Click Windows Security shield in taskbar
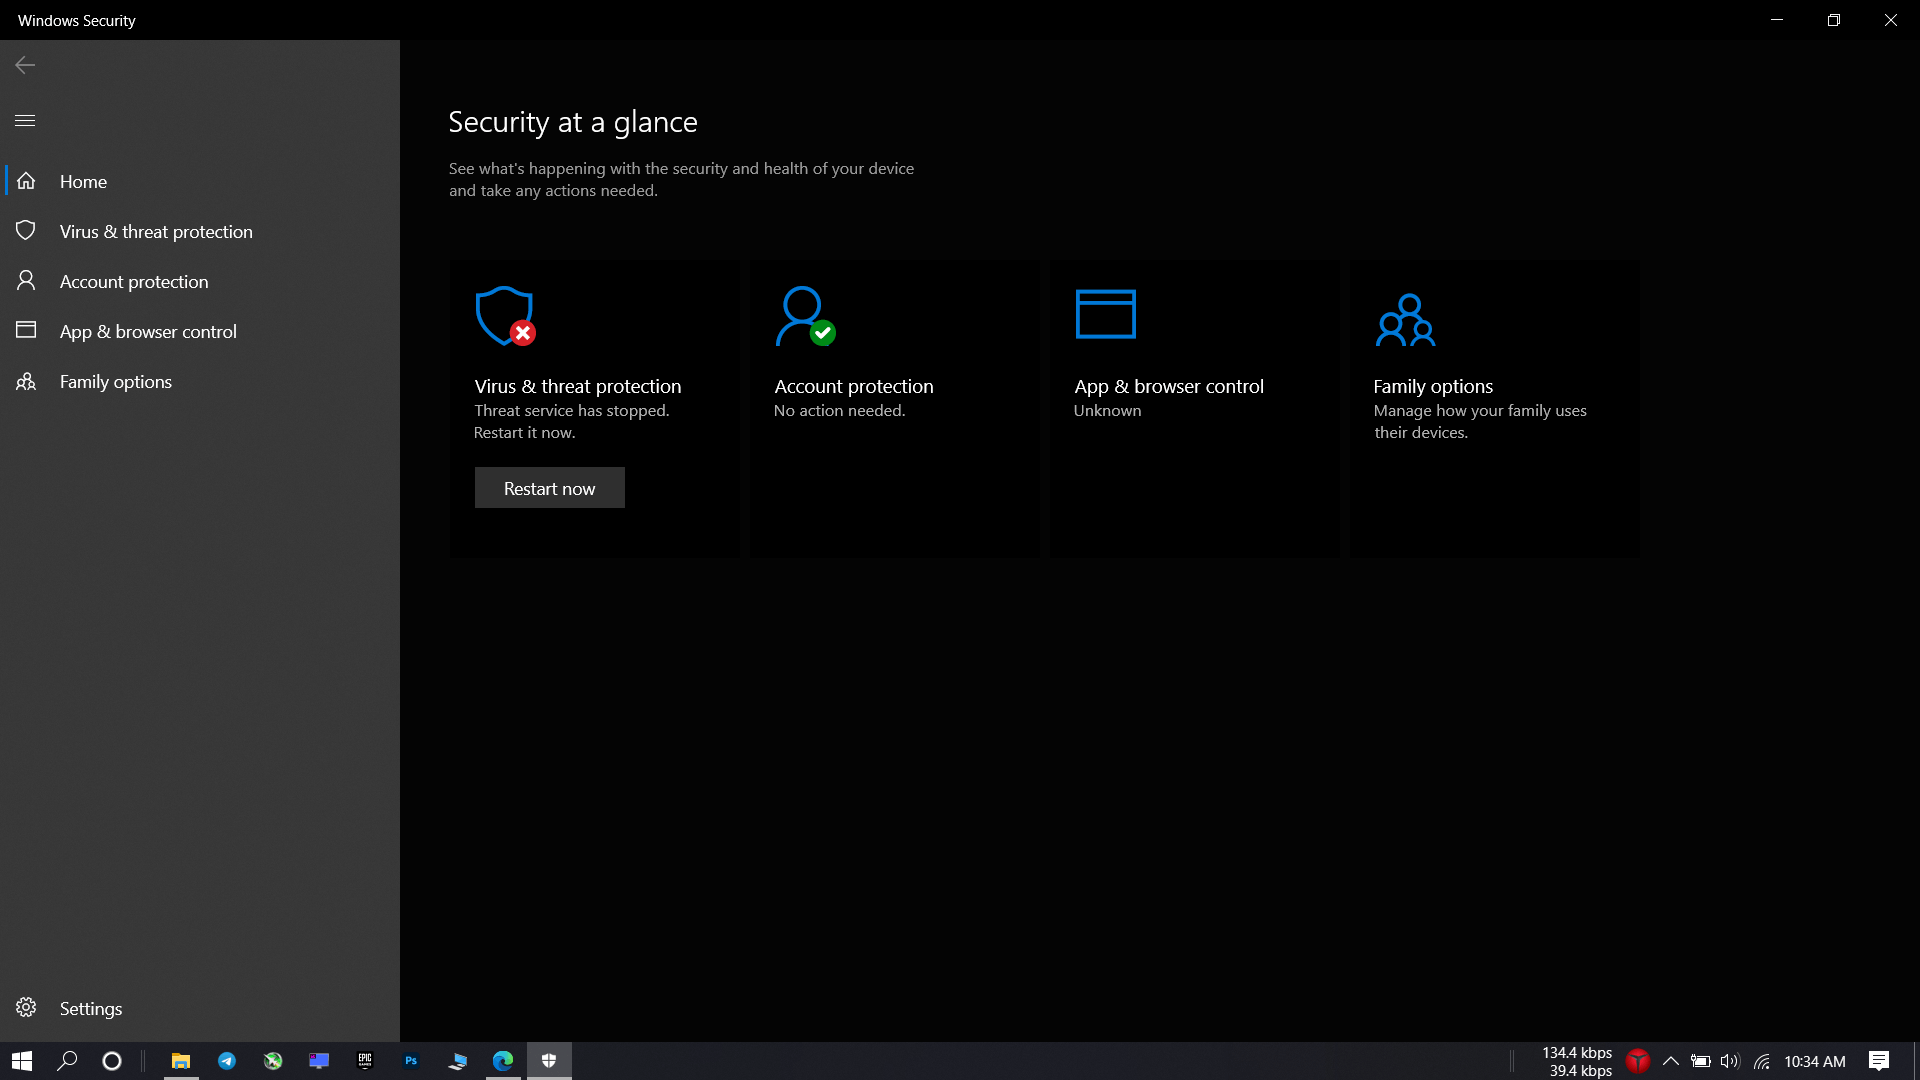Screen dimensions: 1920x1080 point(549,1061)
